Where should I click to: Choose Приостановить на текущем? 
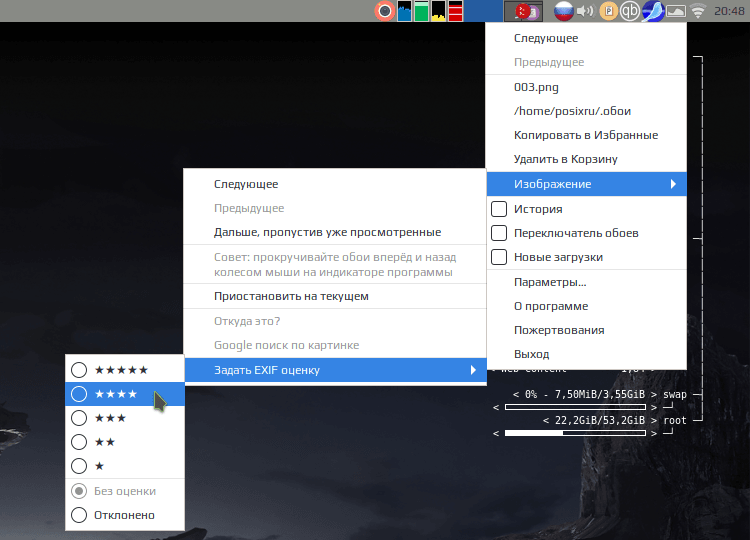[x=335, y=296]
